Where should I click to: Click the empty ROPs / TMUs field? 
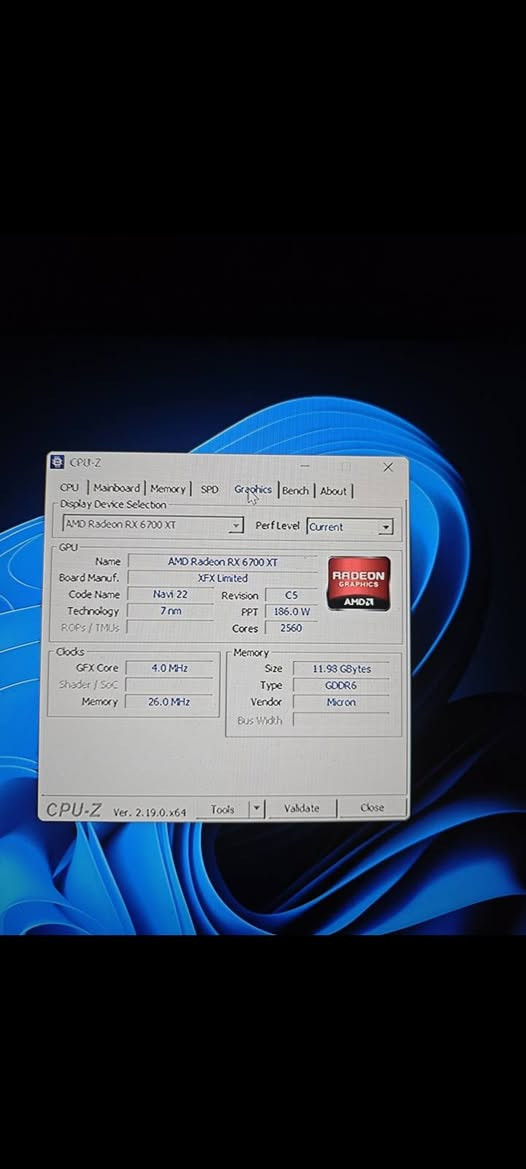pyautogui.click(x=170, y=628)
